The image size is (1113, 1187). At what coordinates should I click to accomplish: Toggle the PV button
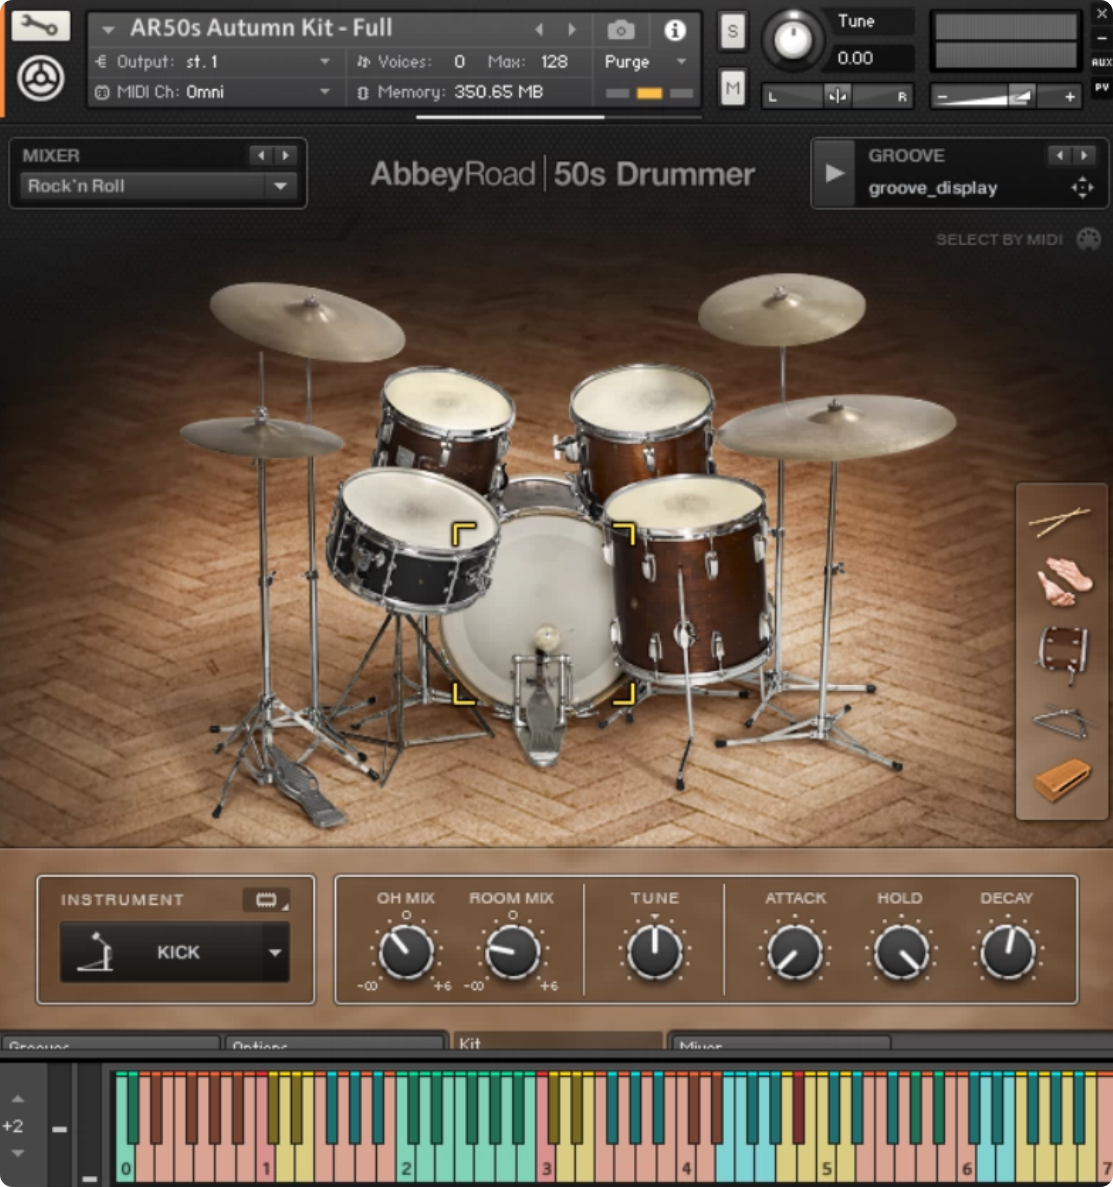pyautogui.click(x=1102, y=88)
